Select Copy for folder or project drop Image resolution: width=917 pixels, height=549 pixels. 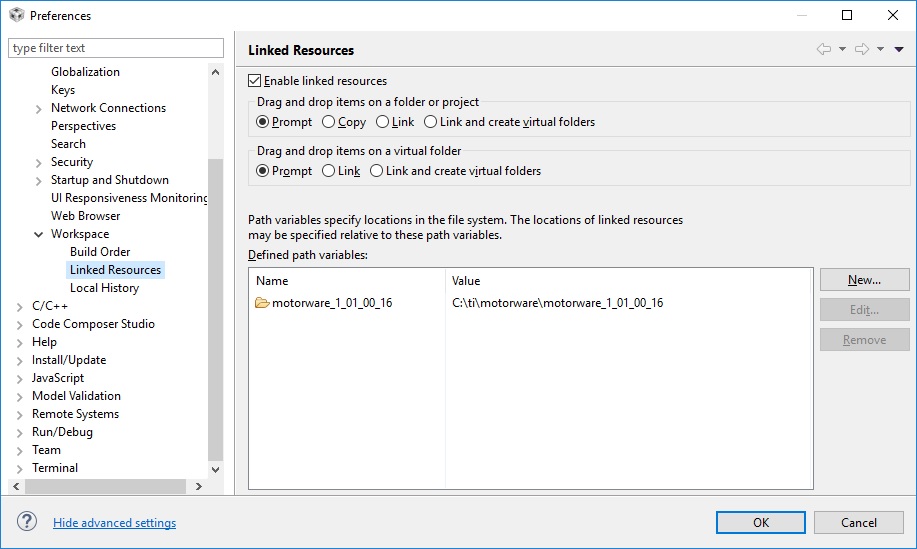329,122
